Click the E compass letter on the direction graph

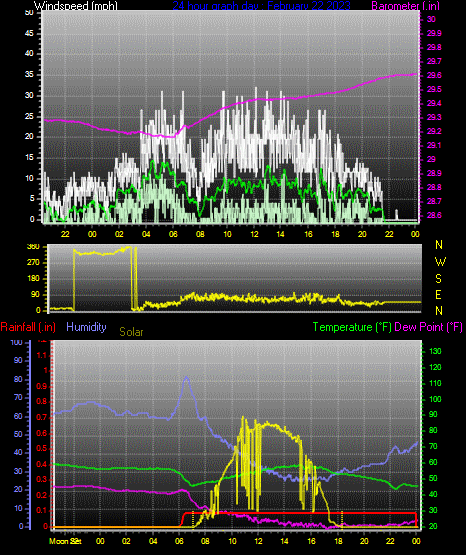coord(438,294)
